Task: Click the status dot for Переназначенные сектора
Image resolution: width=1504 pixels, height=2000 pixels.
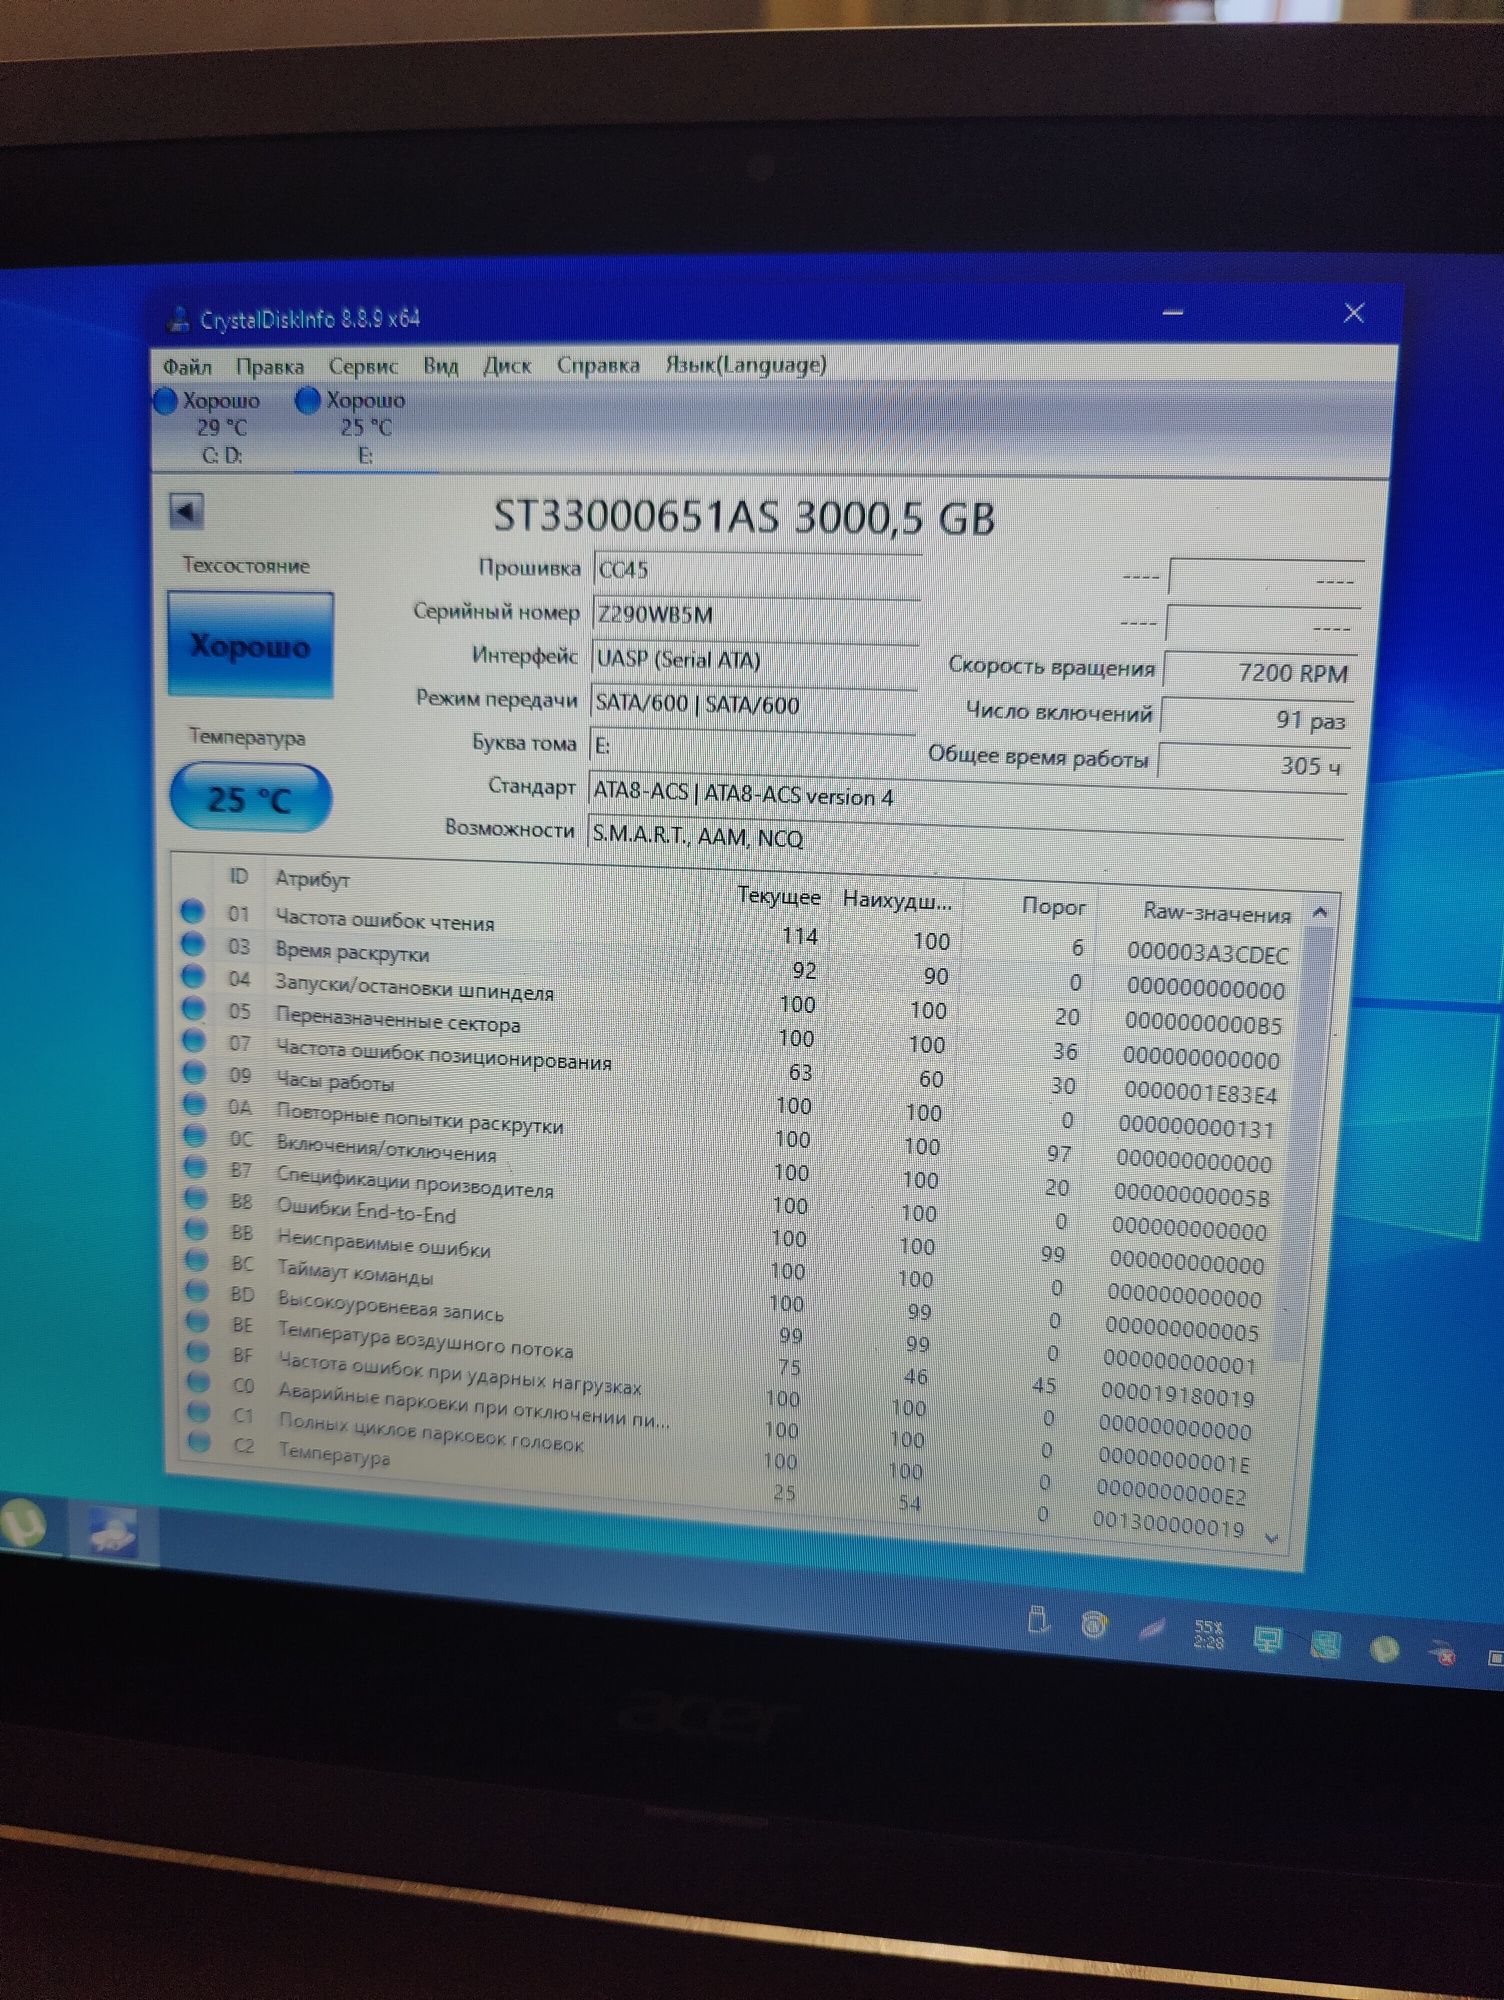Action: (194, 1009)
